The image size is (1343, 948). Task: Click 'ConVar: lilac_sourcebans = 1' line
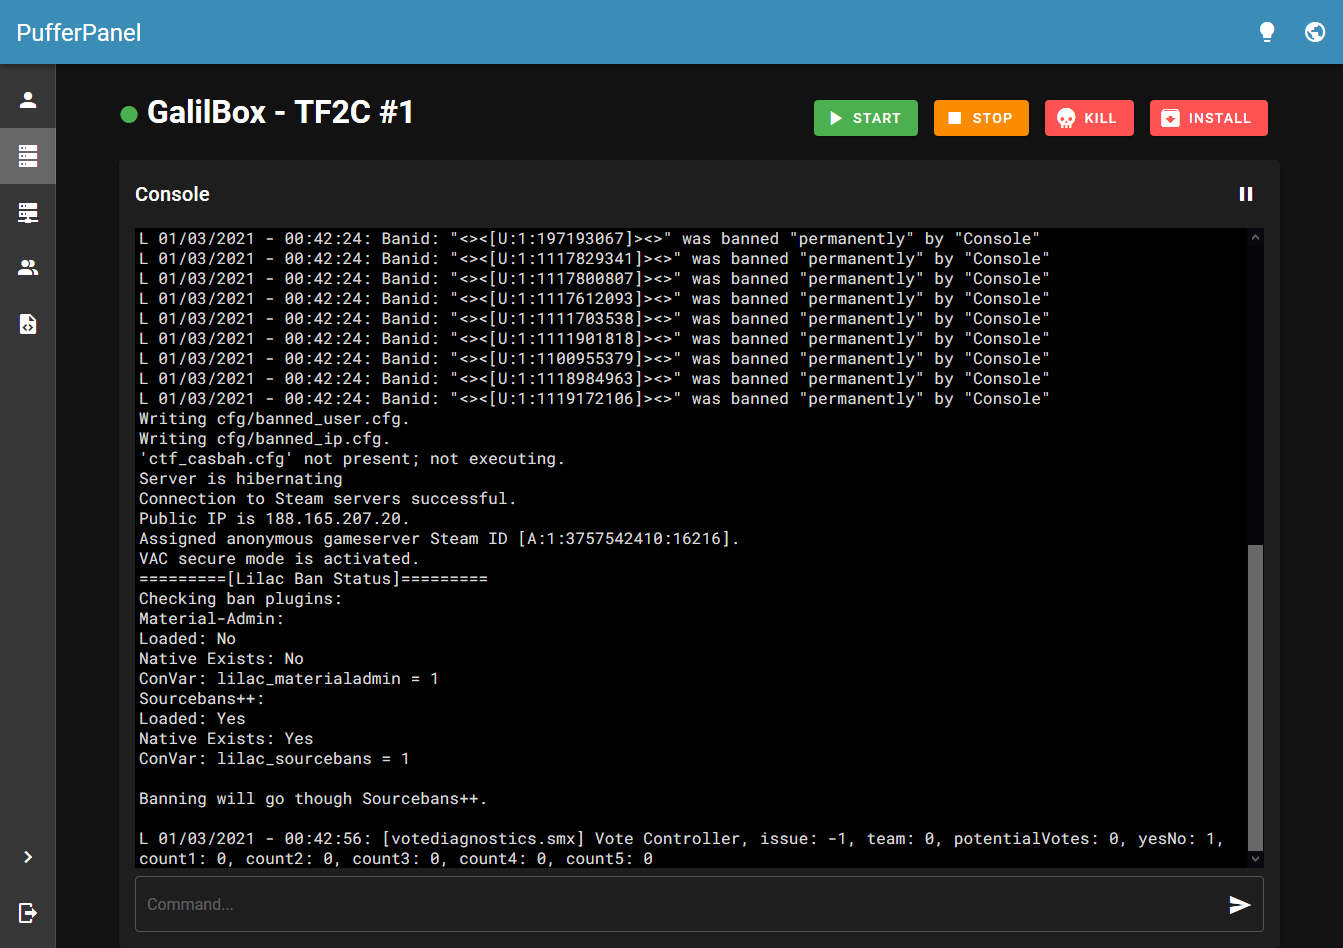[x=274, y=758]
